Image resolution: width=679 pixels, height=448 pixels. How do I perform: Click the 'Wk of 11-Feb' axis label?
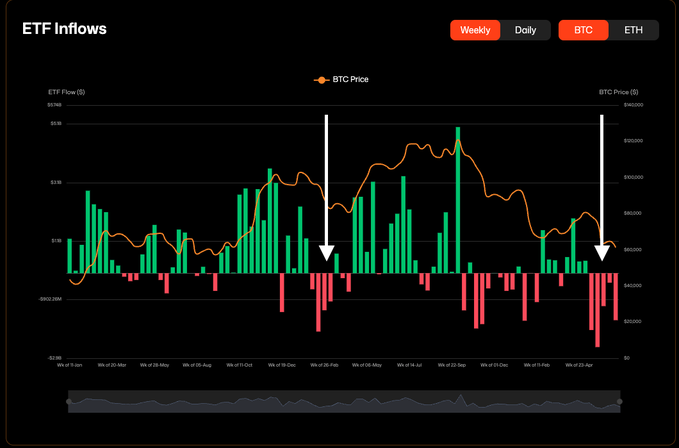(537, 365)
